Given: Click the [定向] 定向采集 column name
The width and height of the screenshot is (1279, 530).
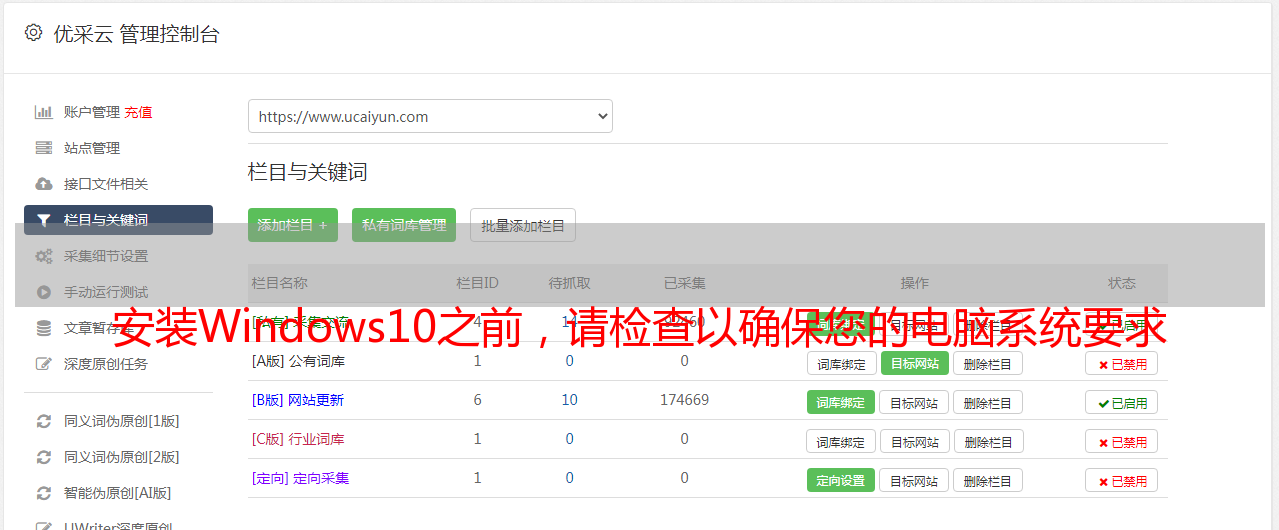Looking at the screenshot, I should [301, 478].
